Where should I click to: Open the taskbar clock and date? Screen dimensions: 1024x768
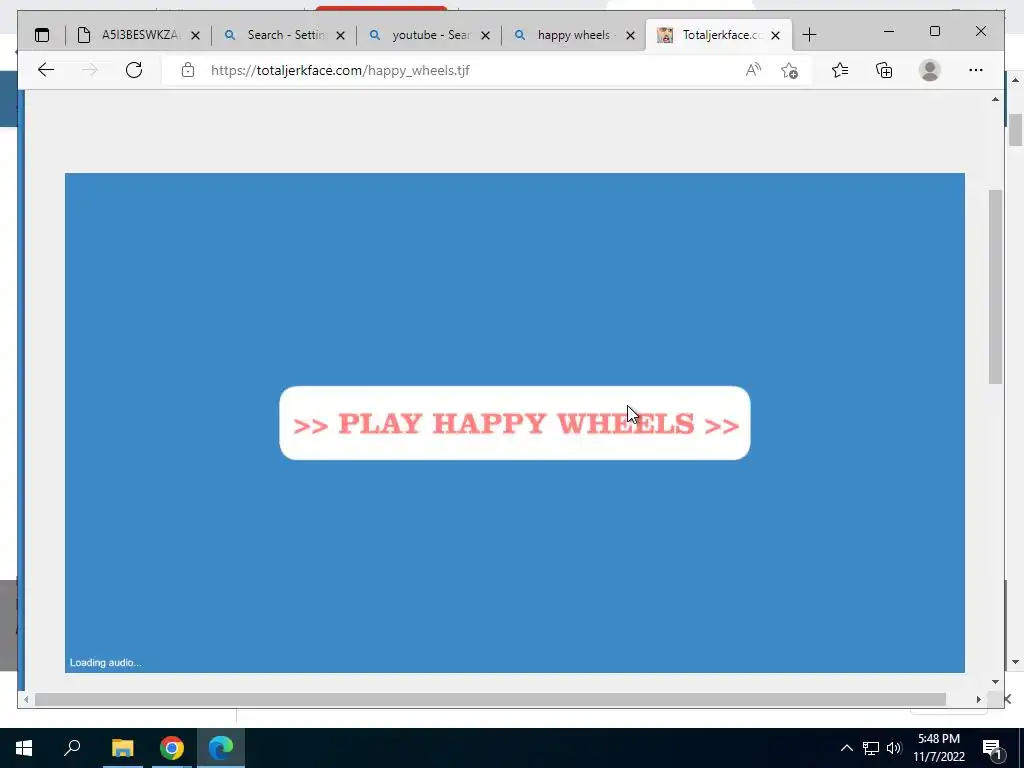click(938, 748)
